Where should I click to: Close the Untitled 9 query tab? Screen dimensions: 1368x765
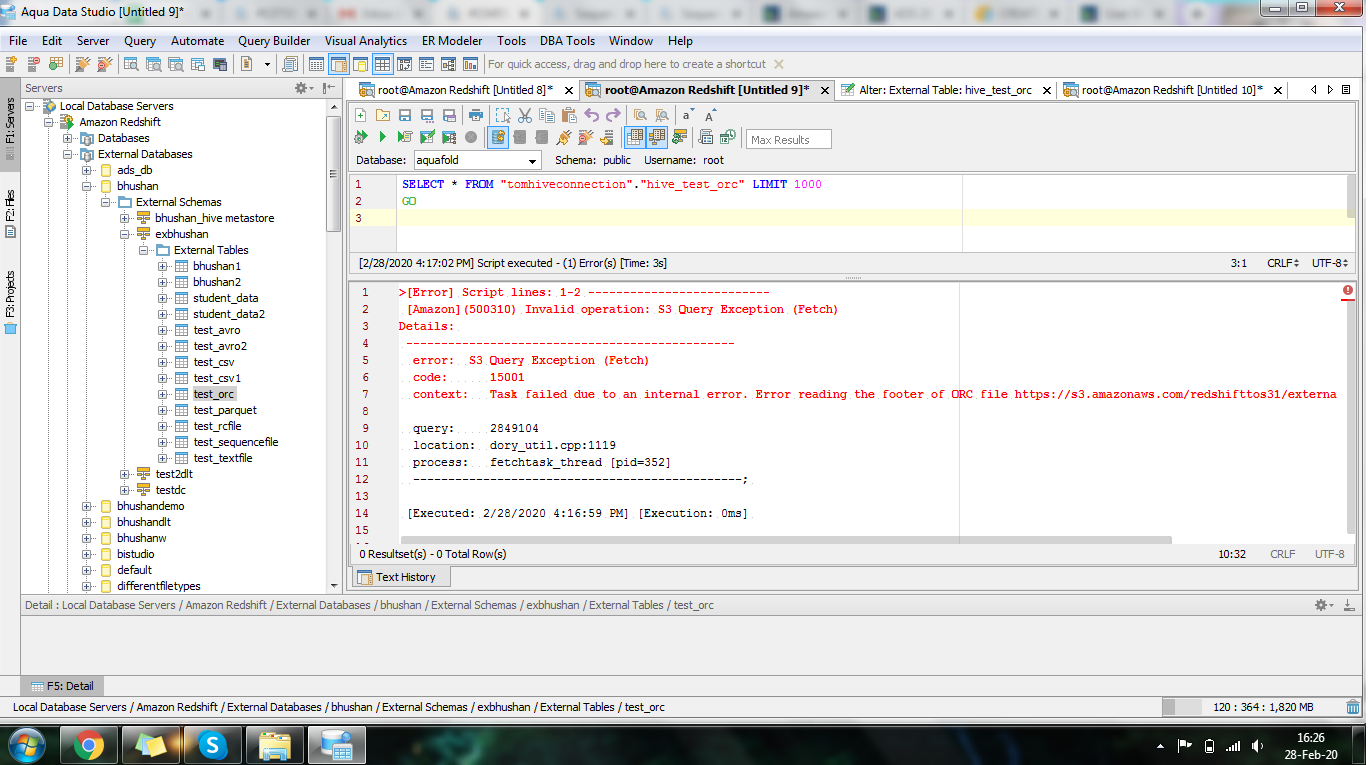click(x=824, y=91)
